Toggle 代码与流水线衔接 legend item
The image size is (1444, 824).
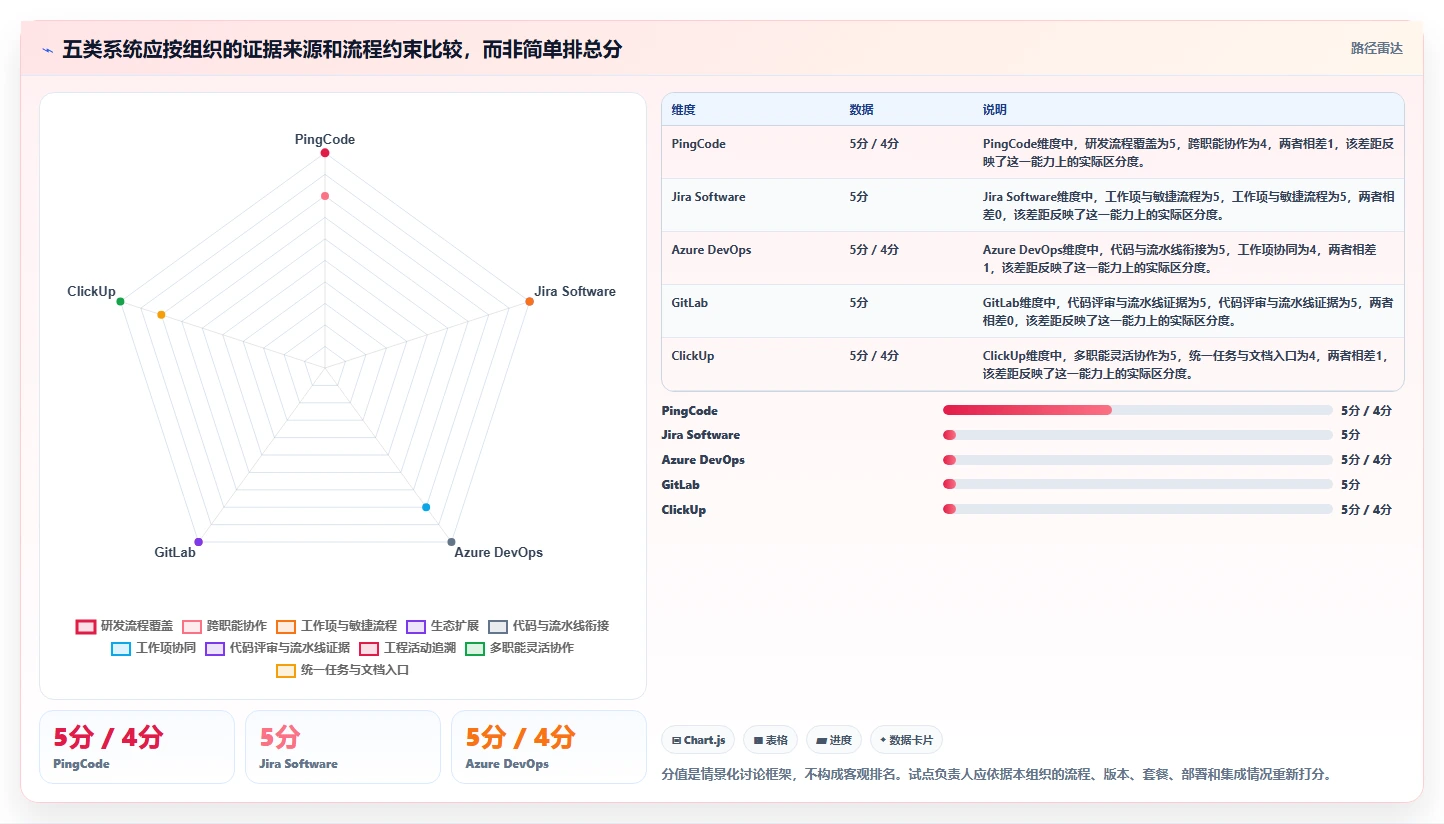[548, 626]
